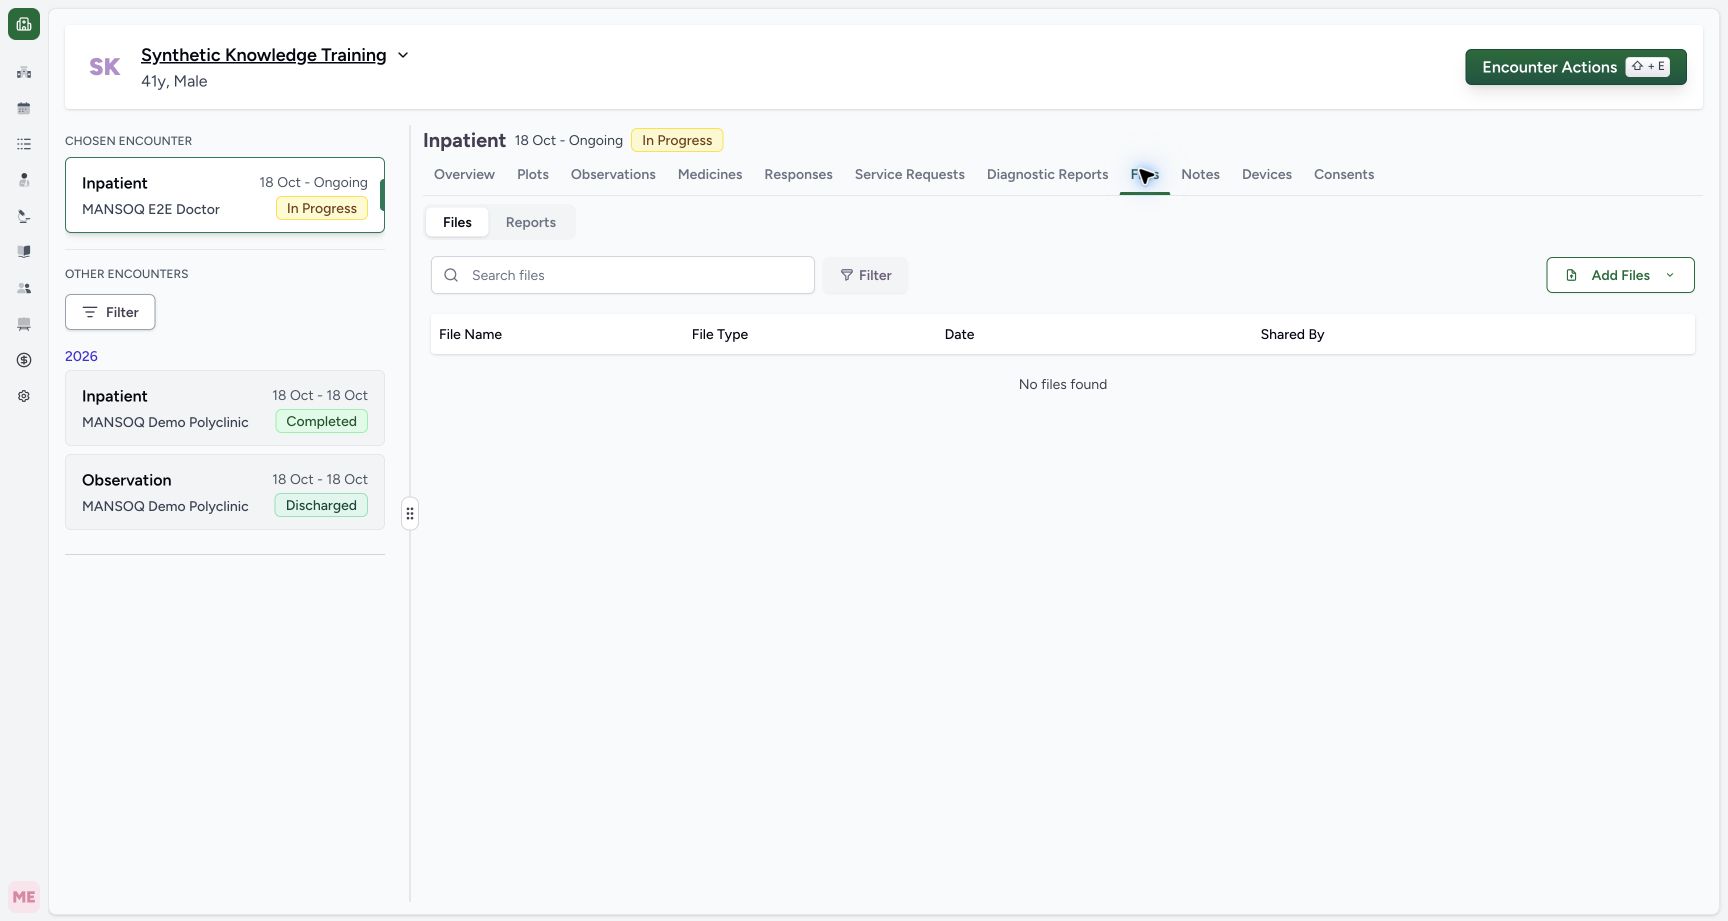Switch to the Overview tab
Screen dimensions: 1728x921
click(464, 174)
